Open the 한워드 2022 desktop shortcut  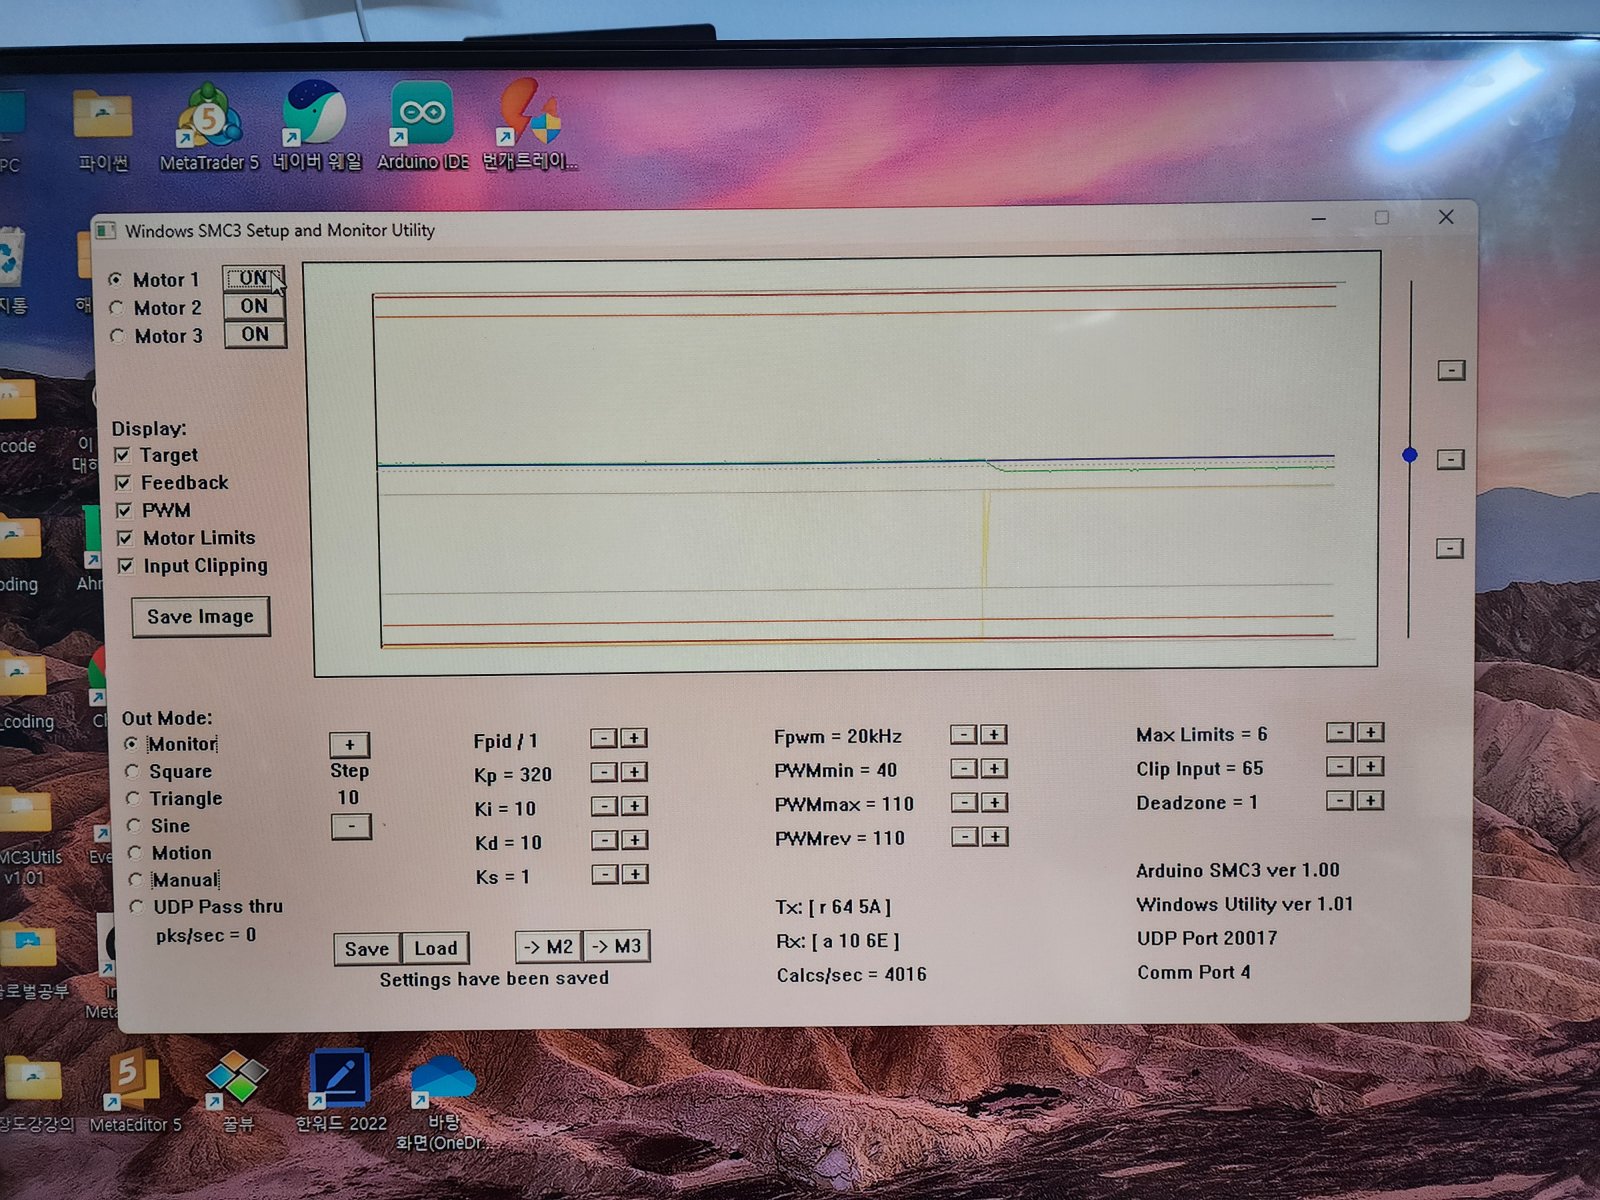[x=340, y=1080]
